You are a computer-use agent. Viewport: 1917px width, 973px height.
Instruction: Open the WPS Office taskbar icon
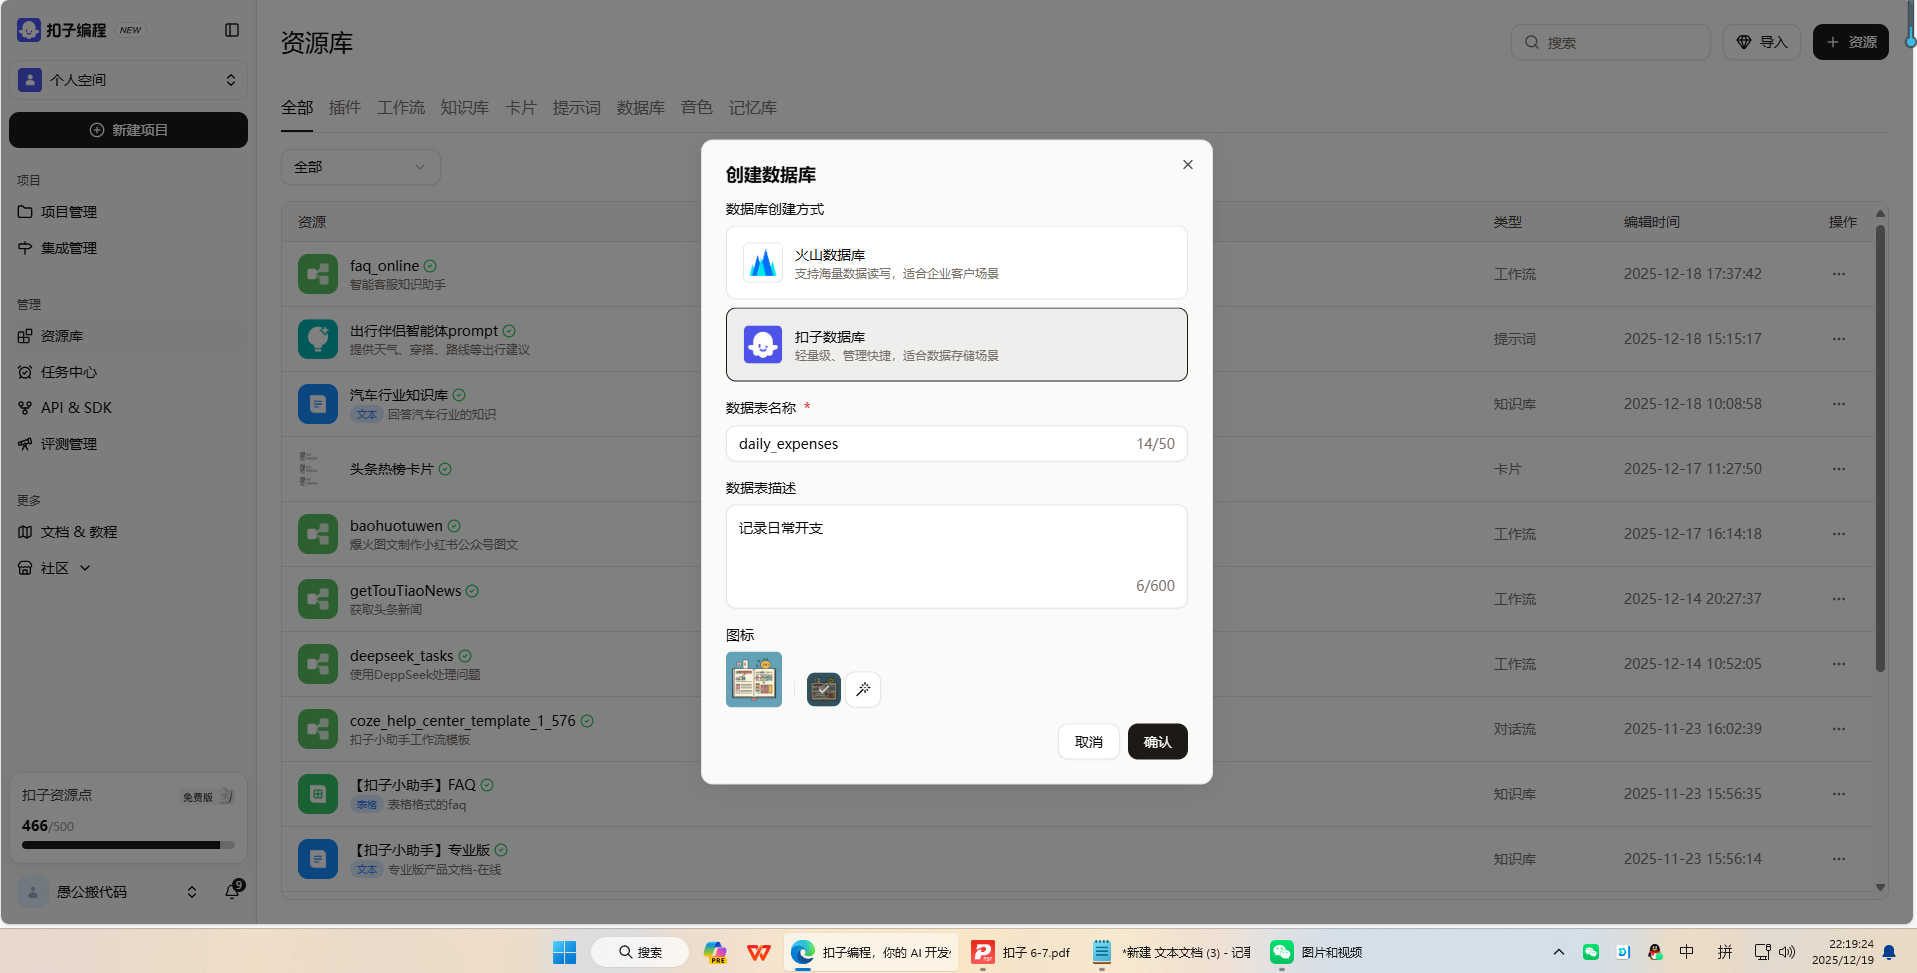pos(759,952)
